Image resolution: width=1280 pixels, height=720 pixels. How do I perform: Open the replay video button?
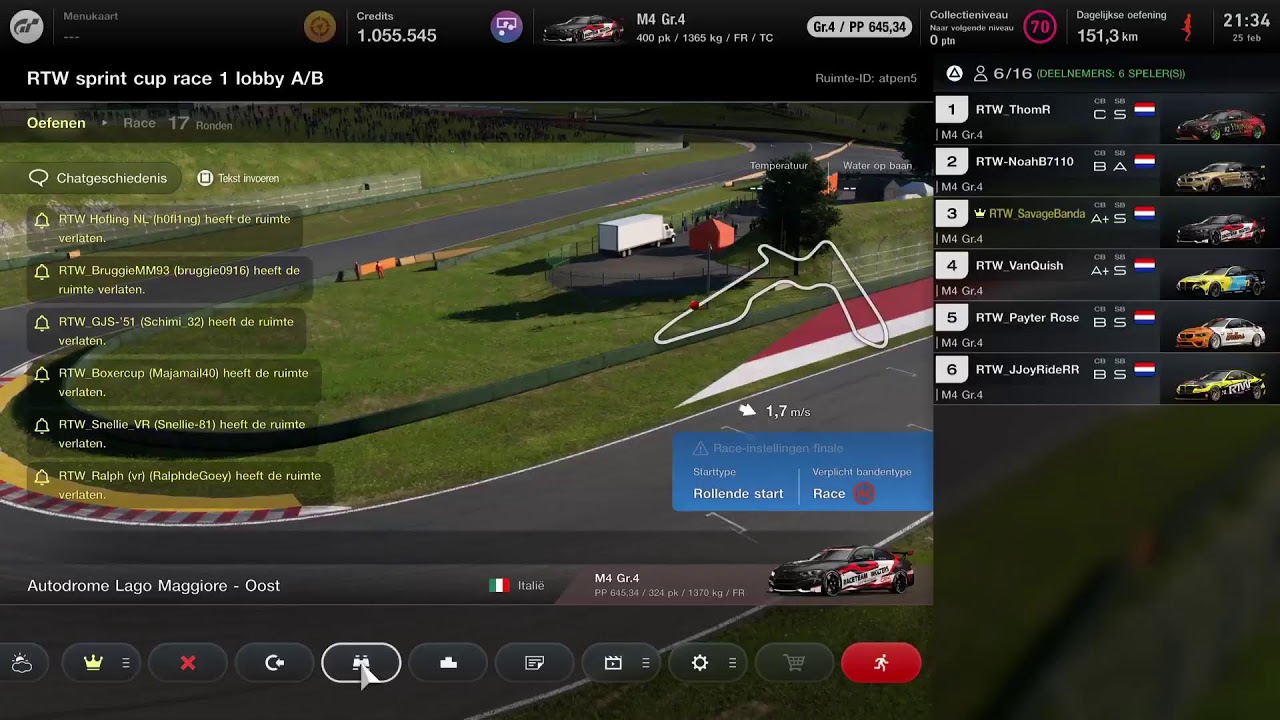613,663
